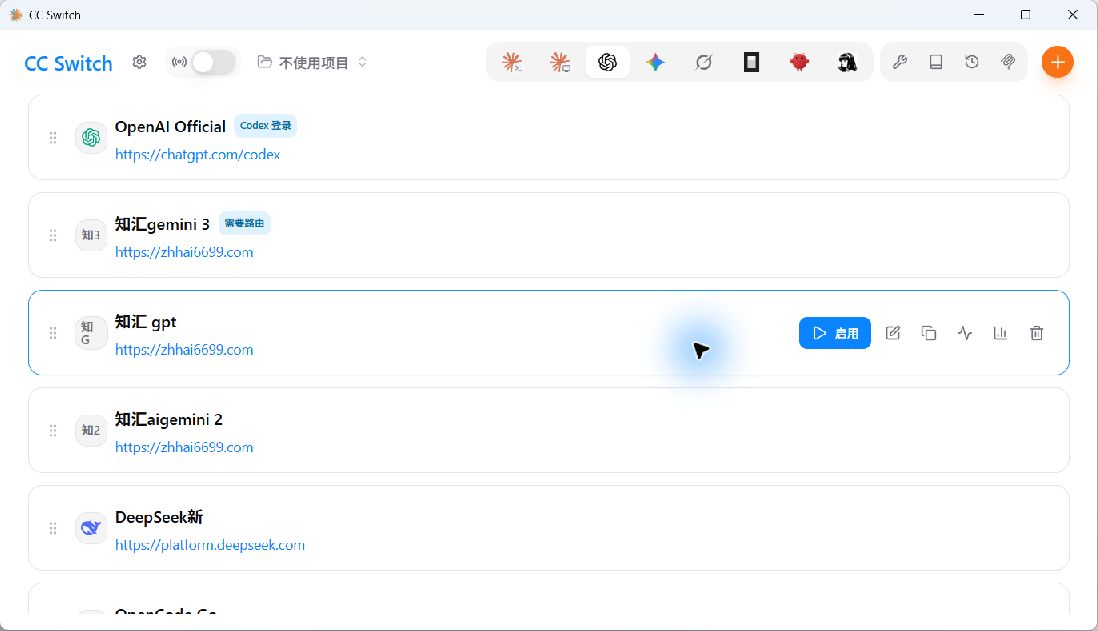
Task: Open the settings gear next to CC Switch
Action: [139, 62]
